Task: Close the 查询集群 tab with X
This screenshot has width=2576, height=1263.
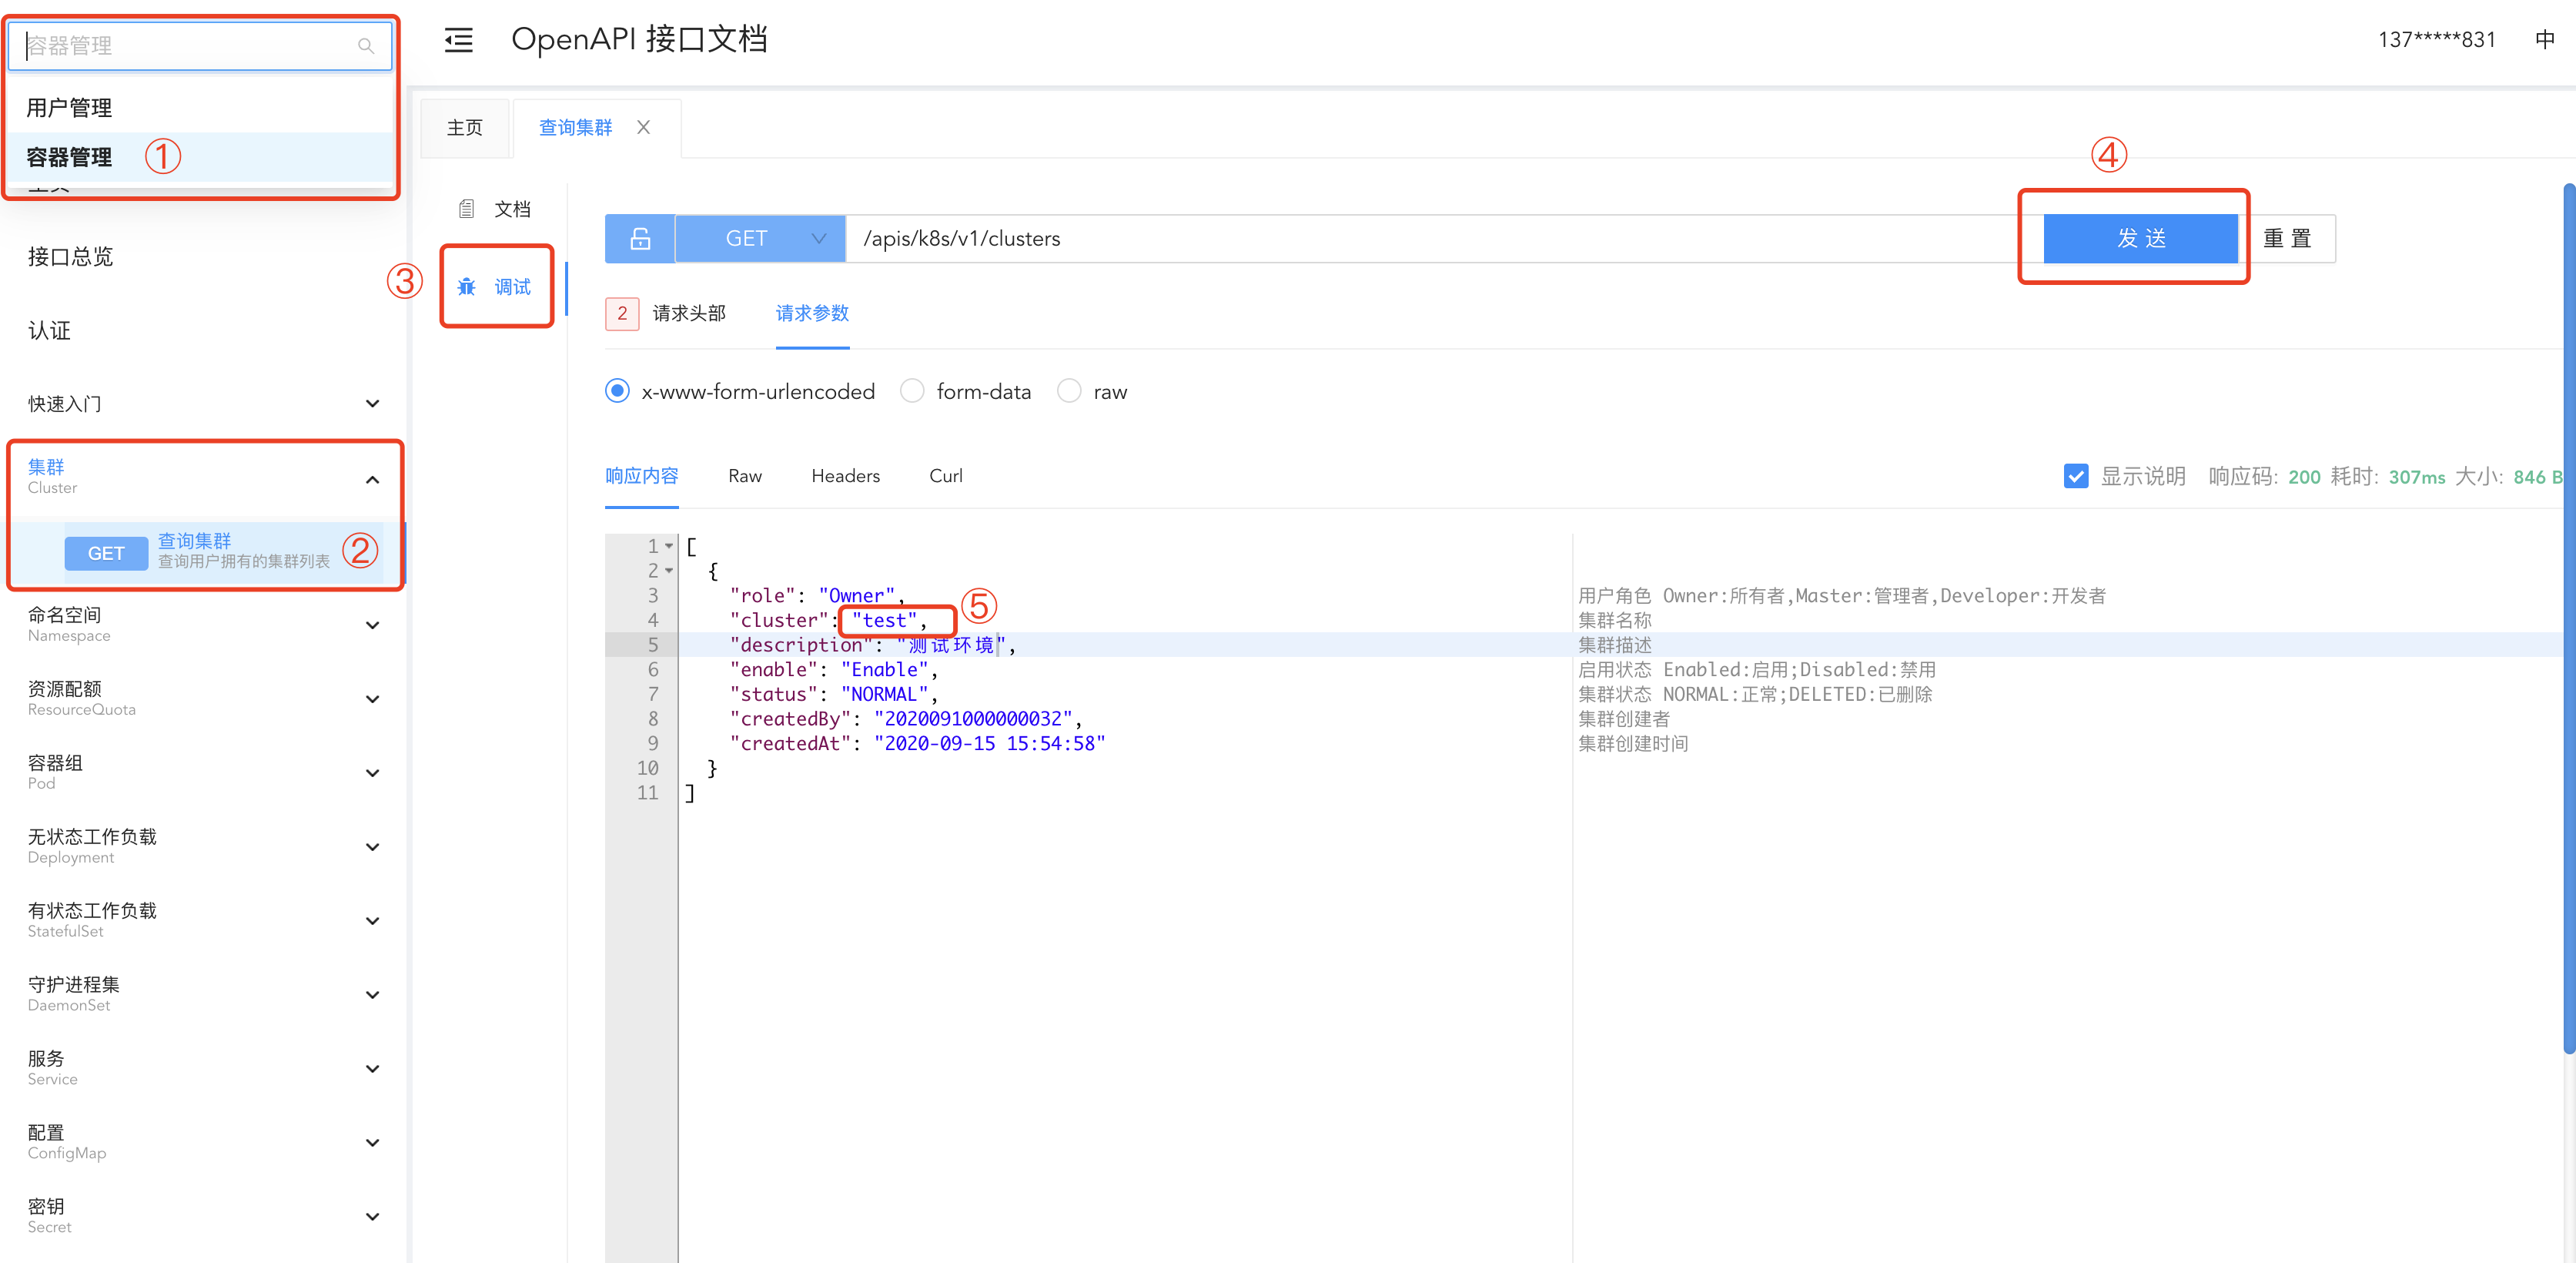Action: (x=644, y=127)
